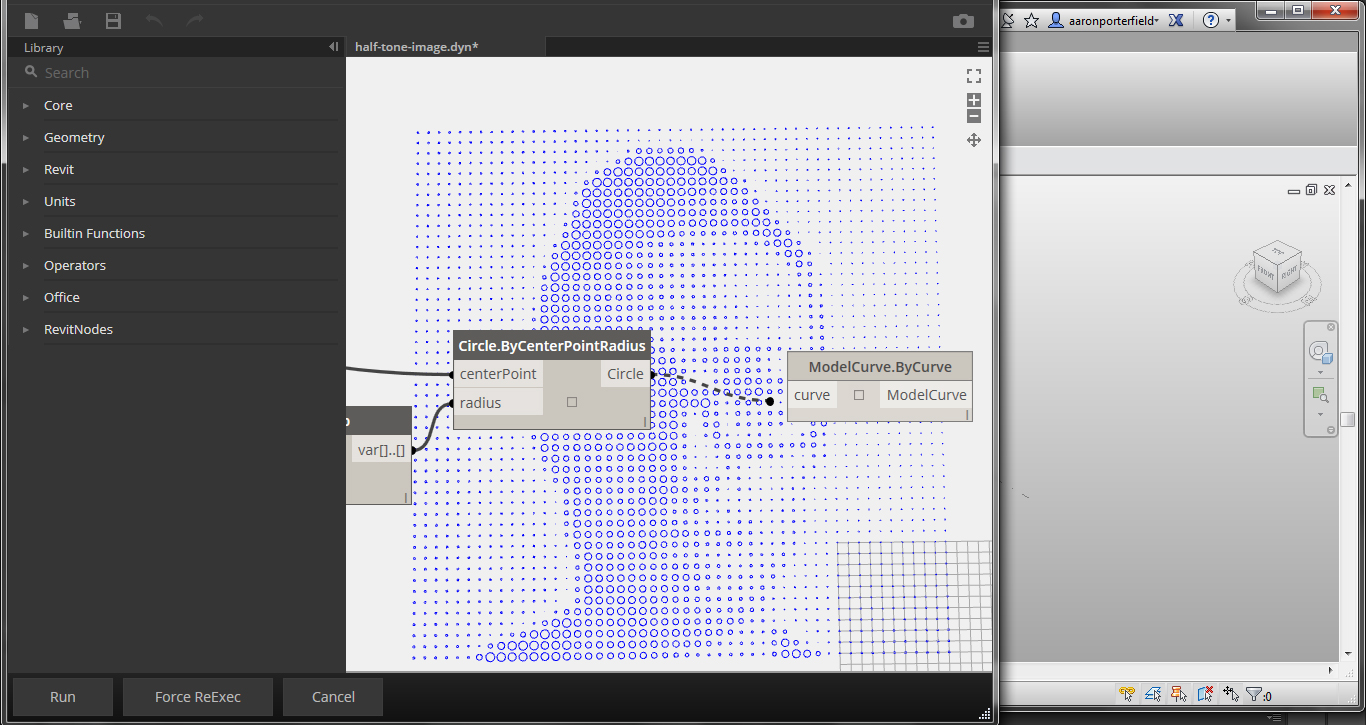Click the Run button
This screenshot has height=725, width=1366.
(62, 697)
